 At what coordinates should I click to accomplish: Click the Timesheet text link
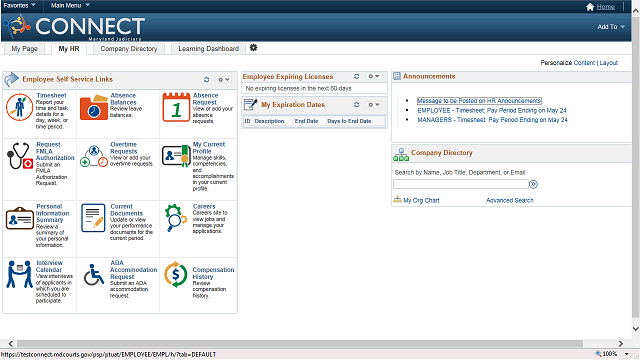click(51, 95)
